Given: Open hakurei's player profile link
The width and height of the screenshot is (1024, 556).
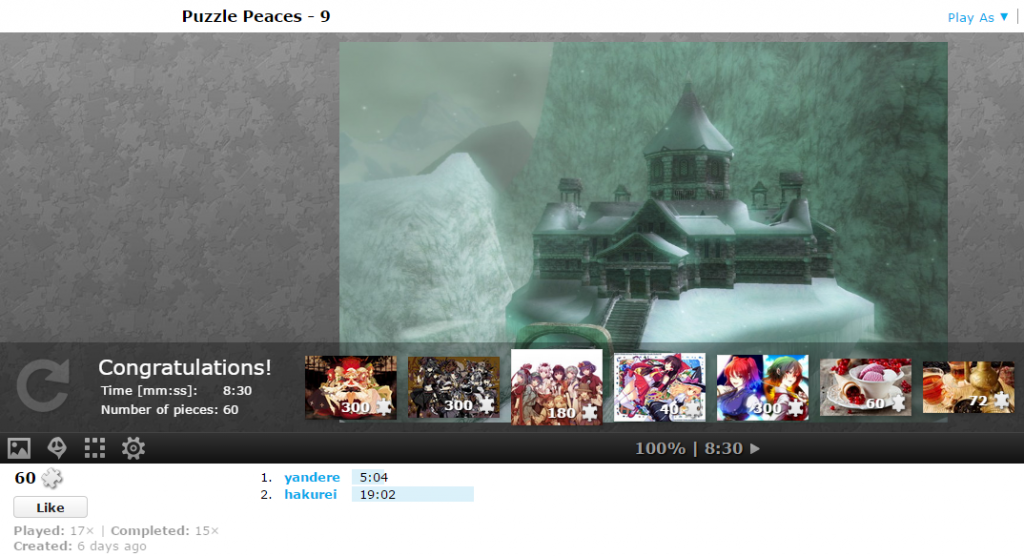Looking at the screenshot, I should coord(310,495).
